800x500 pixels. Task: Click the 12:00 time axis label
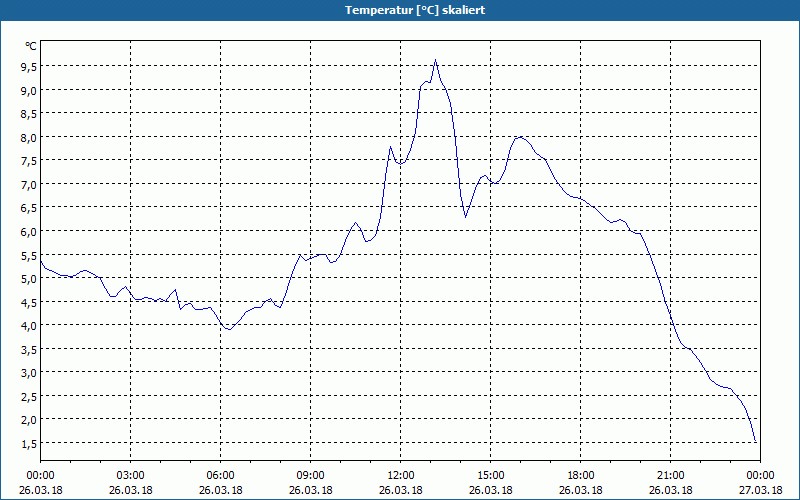(x=401, y=476)
